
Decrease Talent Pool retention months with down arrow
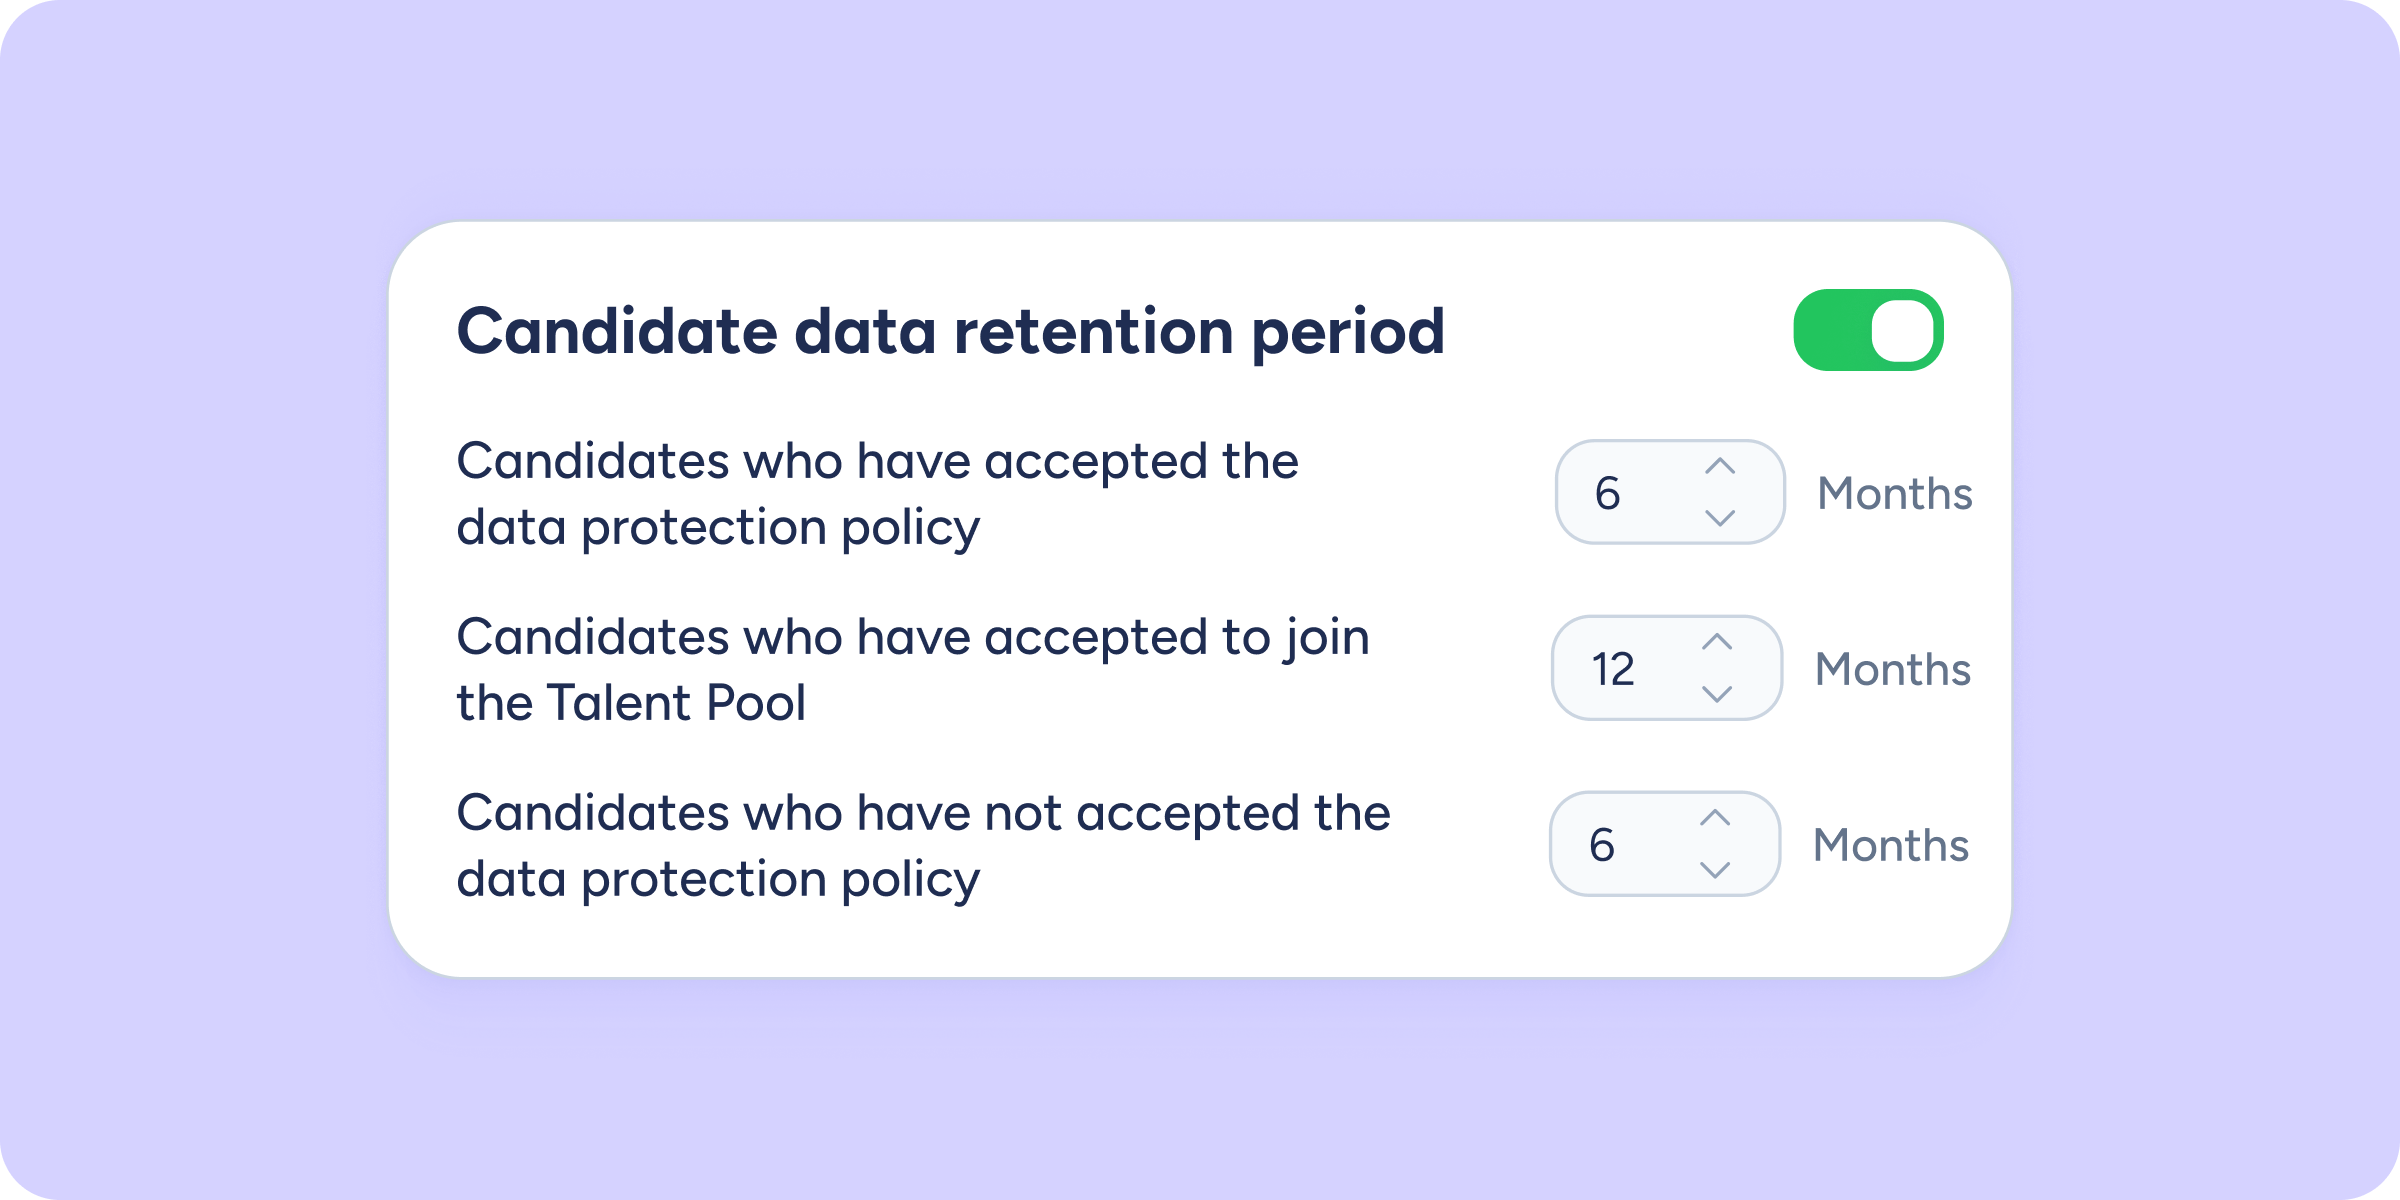tap(1717, 694)
